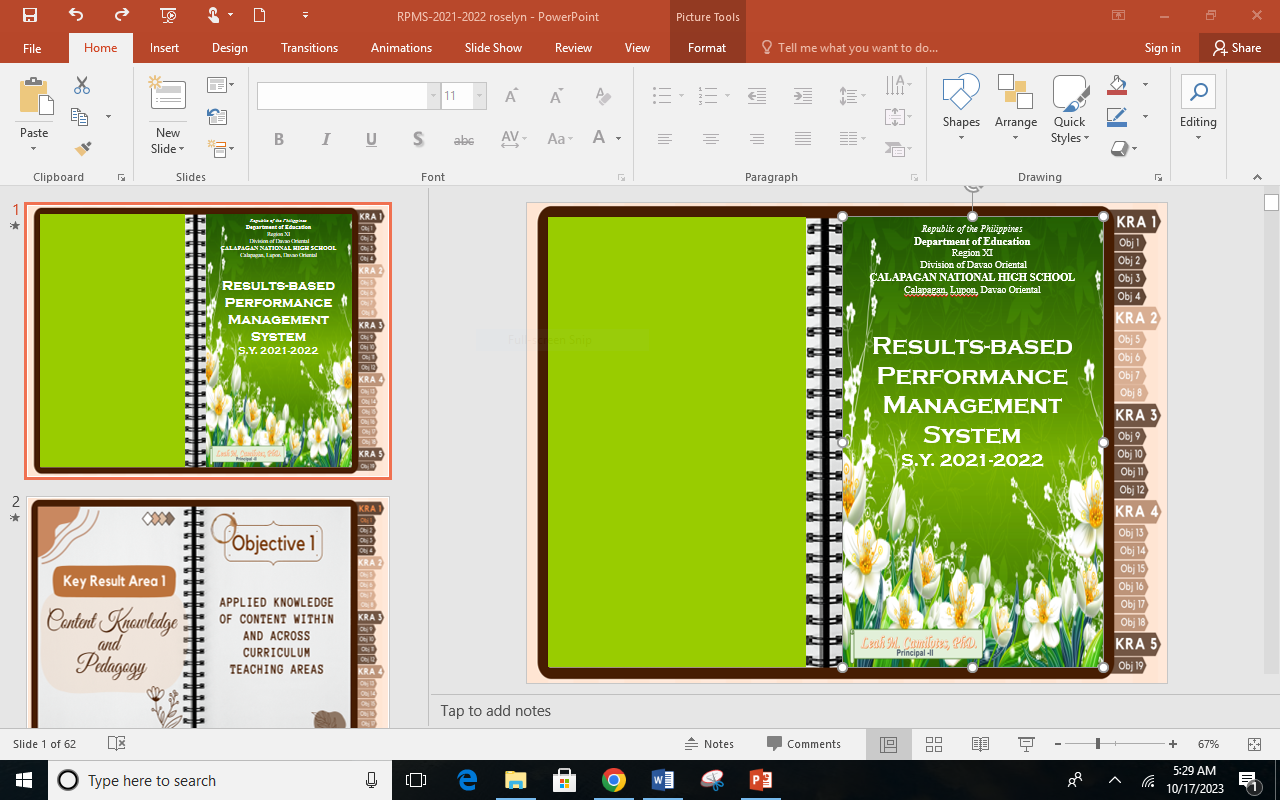Switch to Reading View
This screenshot has width=1280, height=800.
[x=980, y=744]
